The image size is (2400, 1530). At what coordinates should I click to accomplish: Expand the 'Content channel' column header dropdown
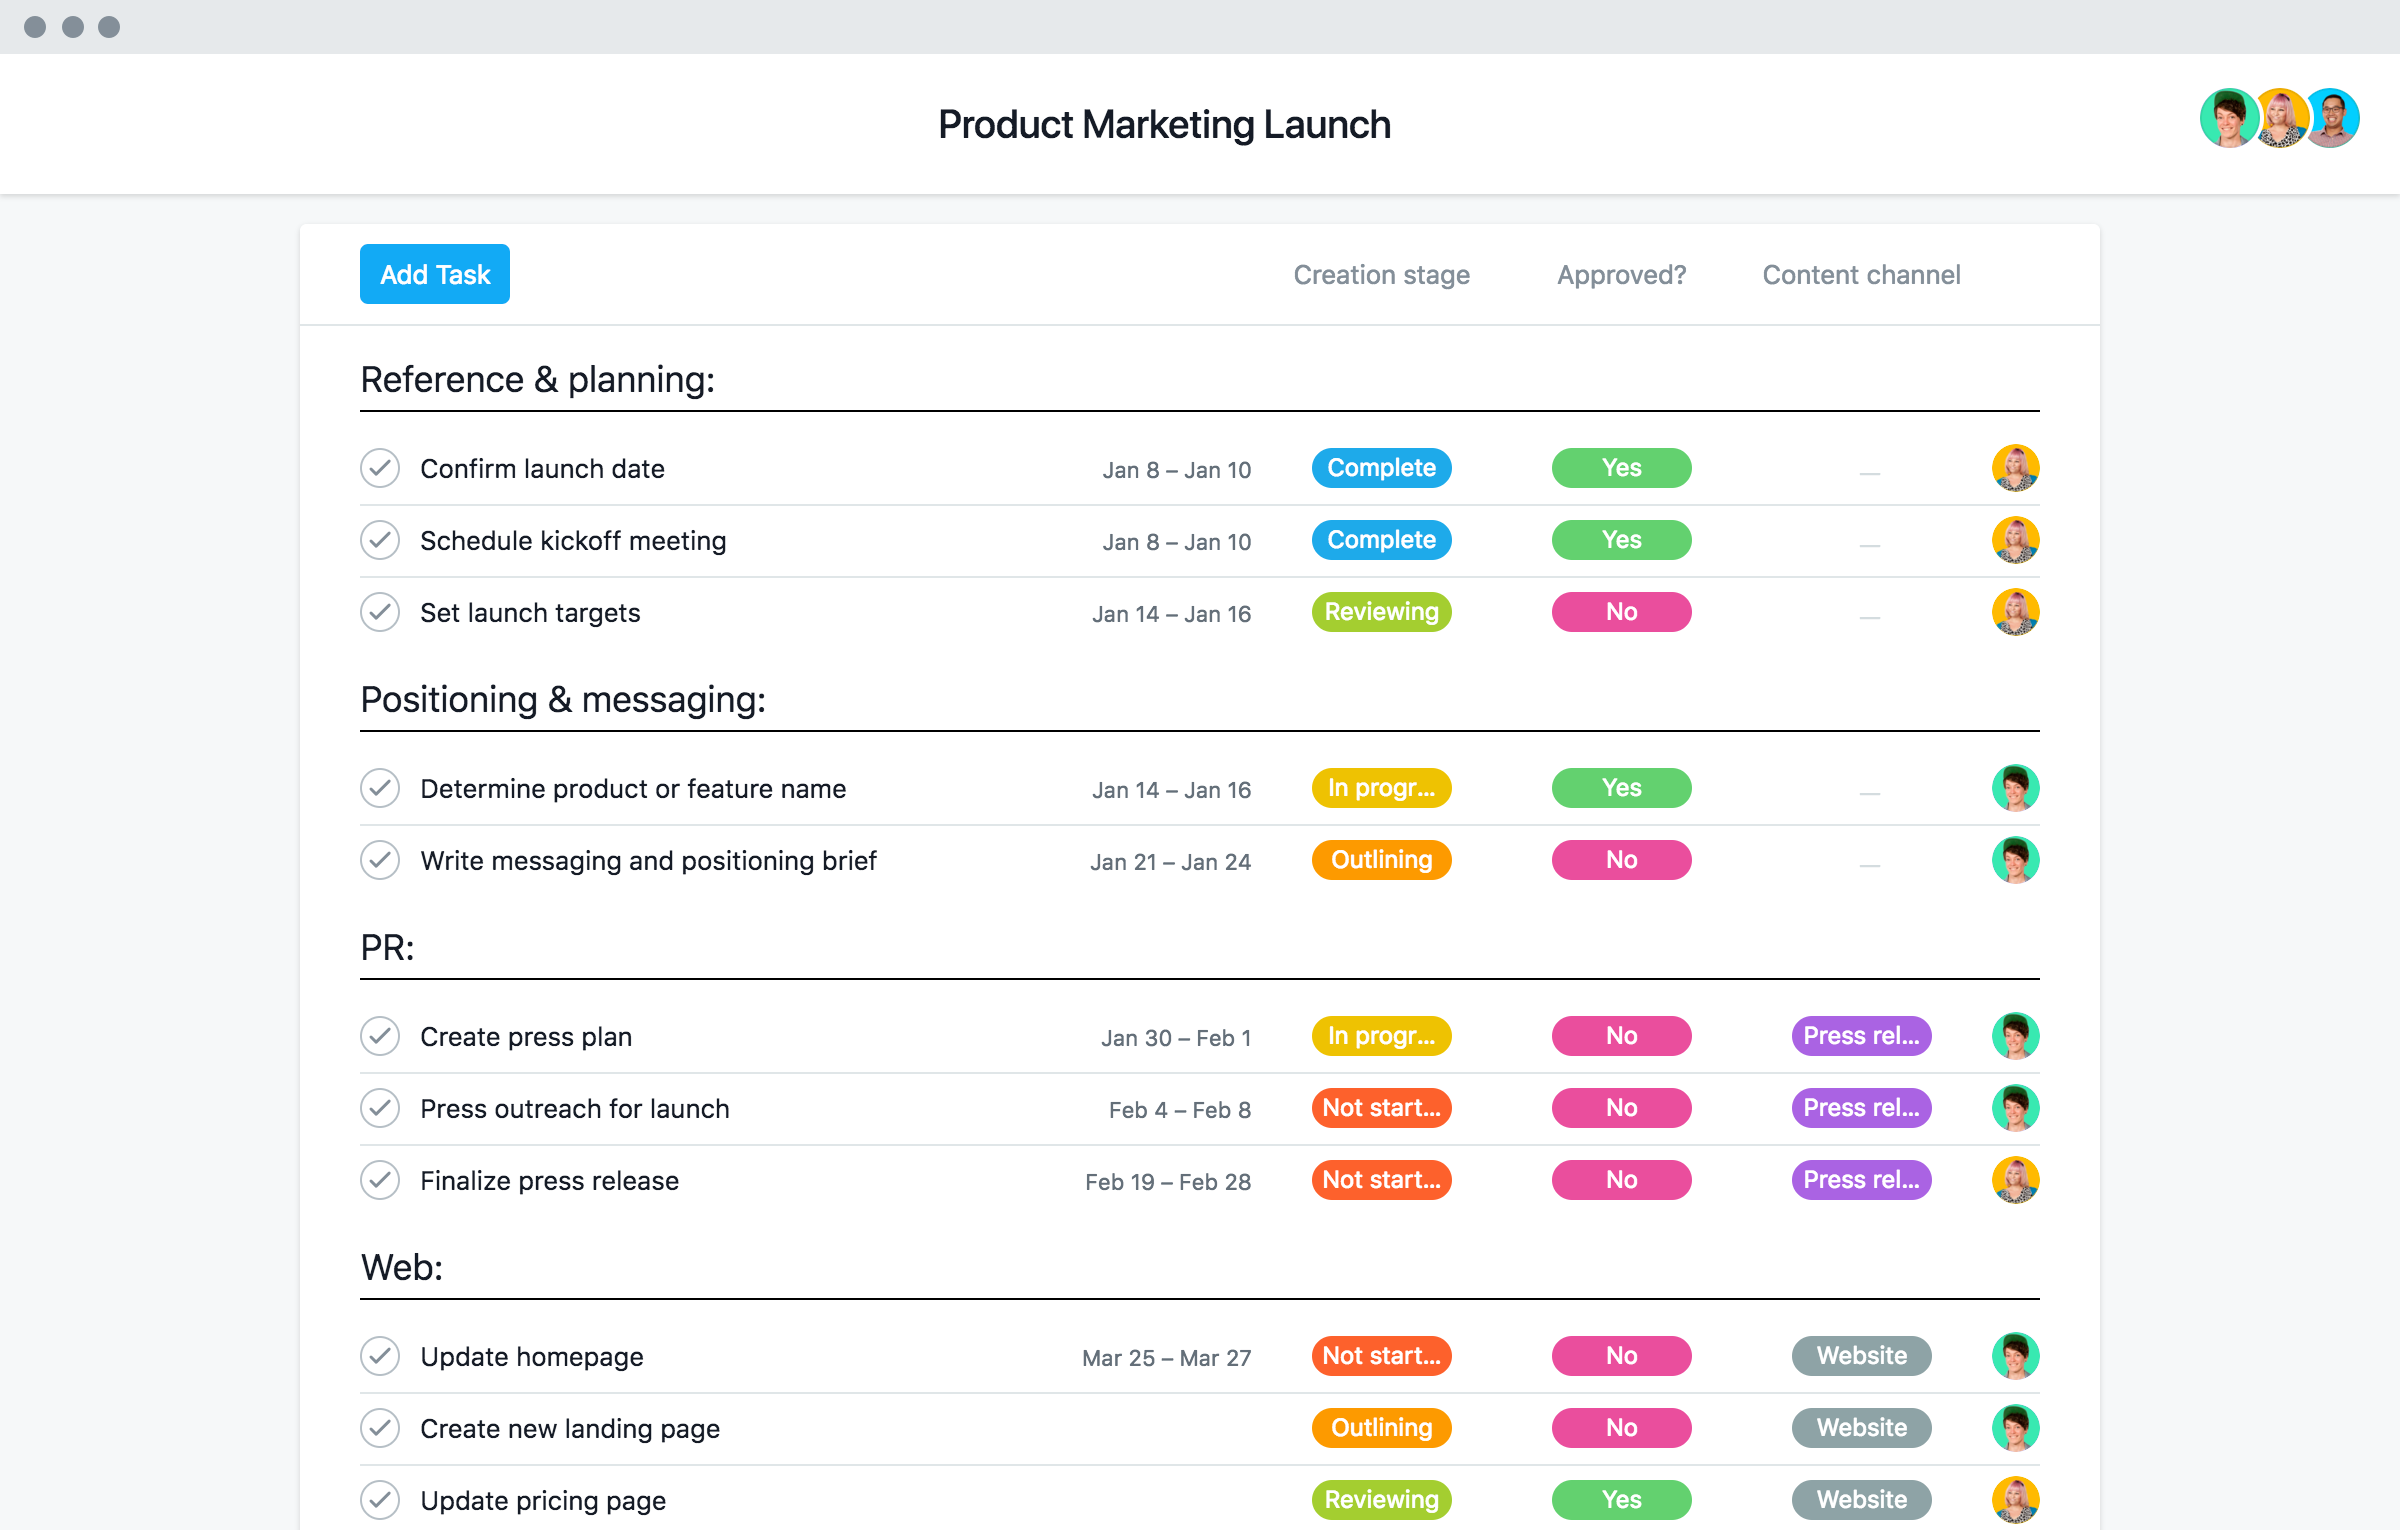[x=1859, y=275]
